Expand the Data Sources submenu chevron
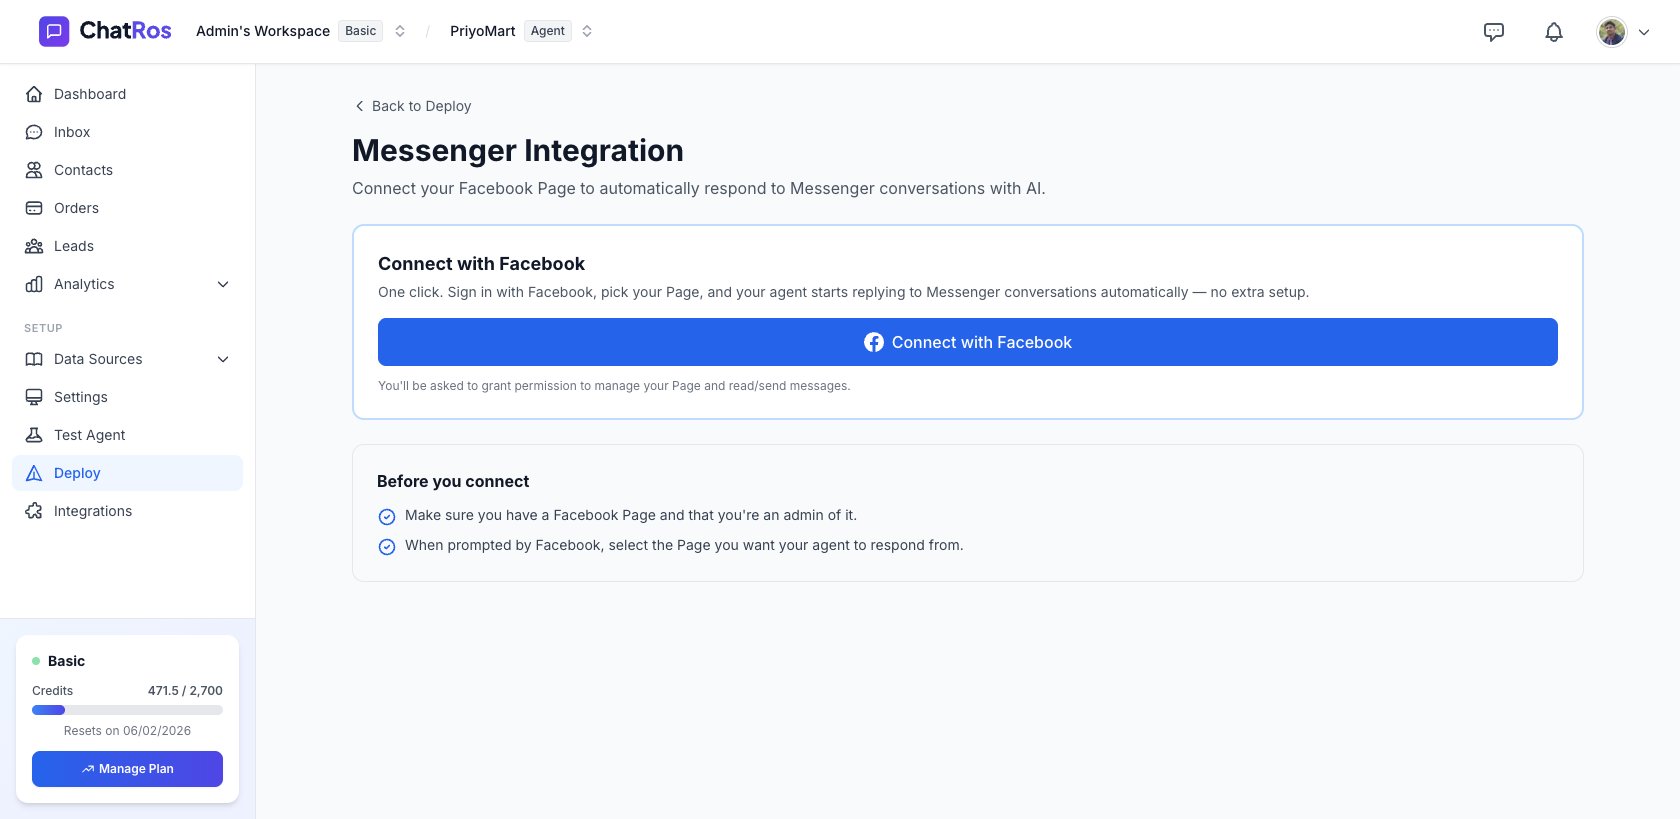Viewport: 1680px width, 819px height. coord(223,359)
